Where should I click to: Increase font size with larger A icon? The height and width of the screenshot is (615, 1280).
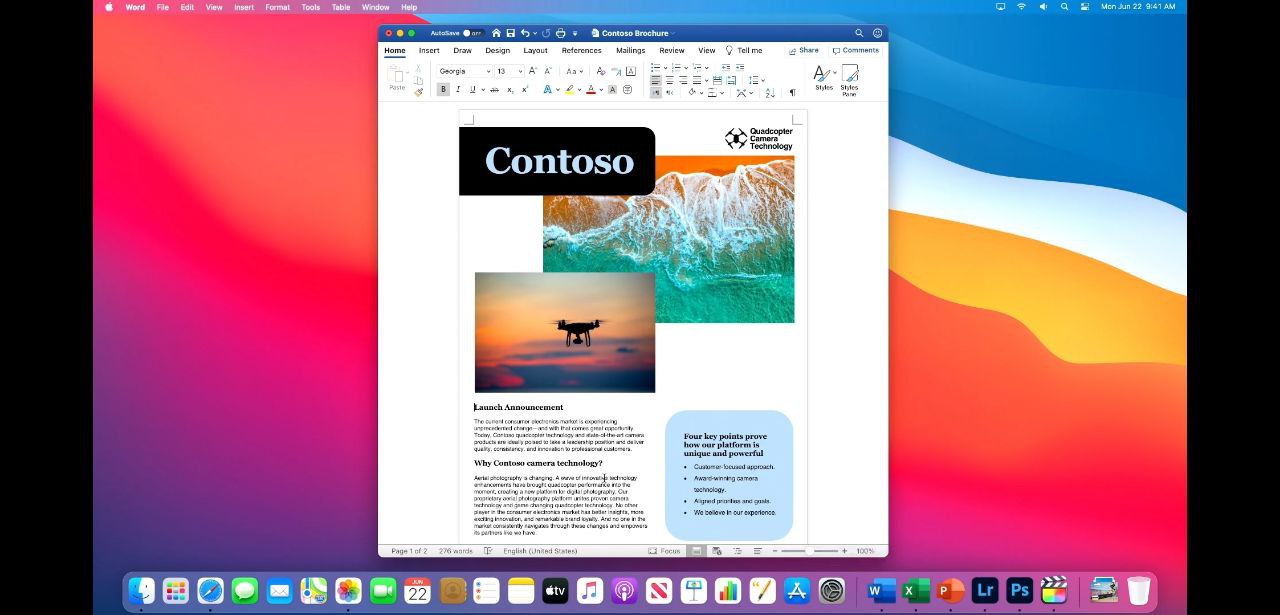[x=532, y=71]
